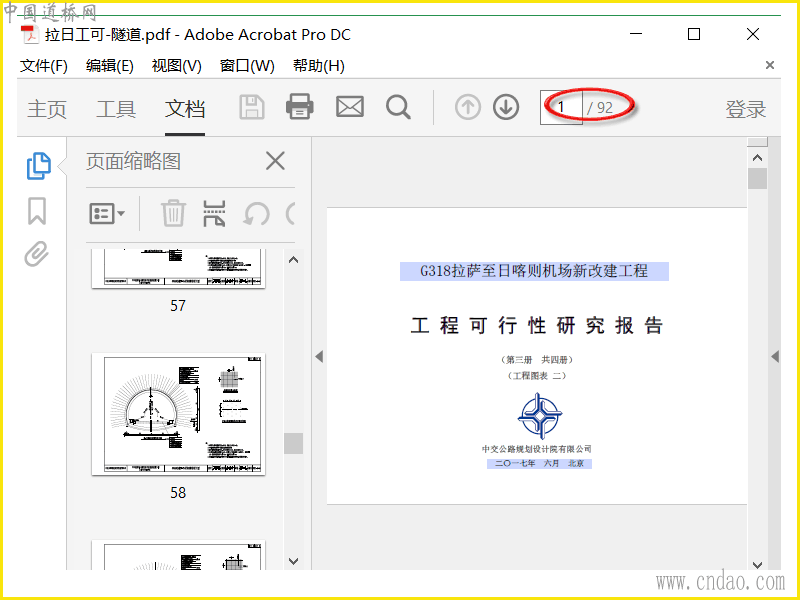Maximize the Acrobat window

[694, 34]
